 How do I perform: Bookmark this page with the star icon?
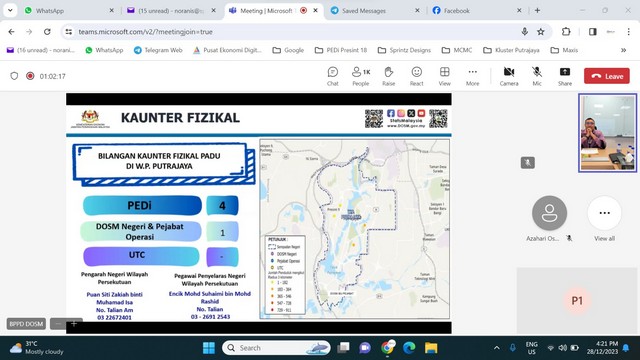point(541,32)
